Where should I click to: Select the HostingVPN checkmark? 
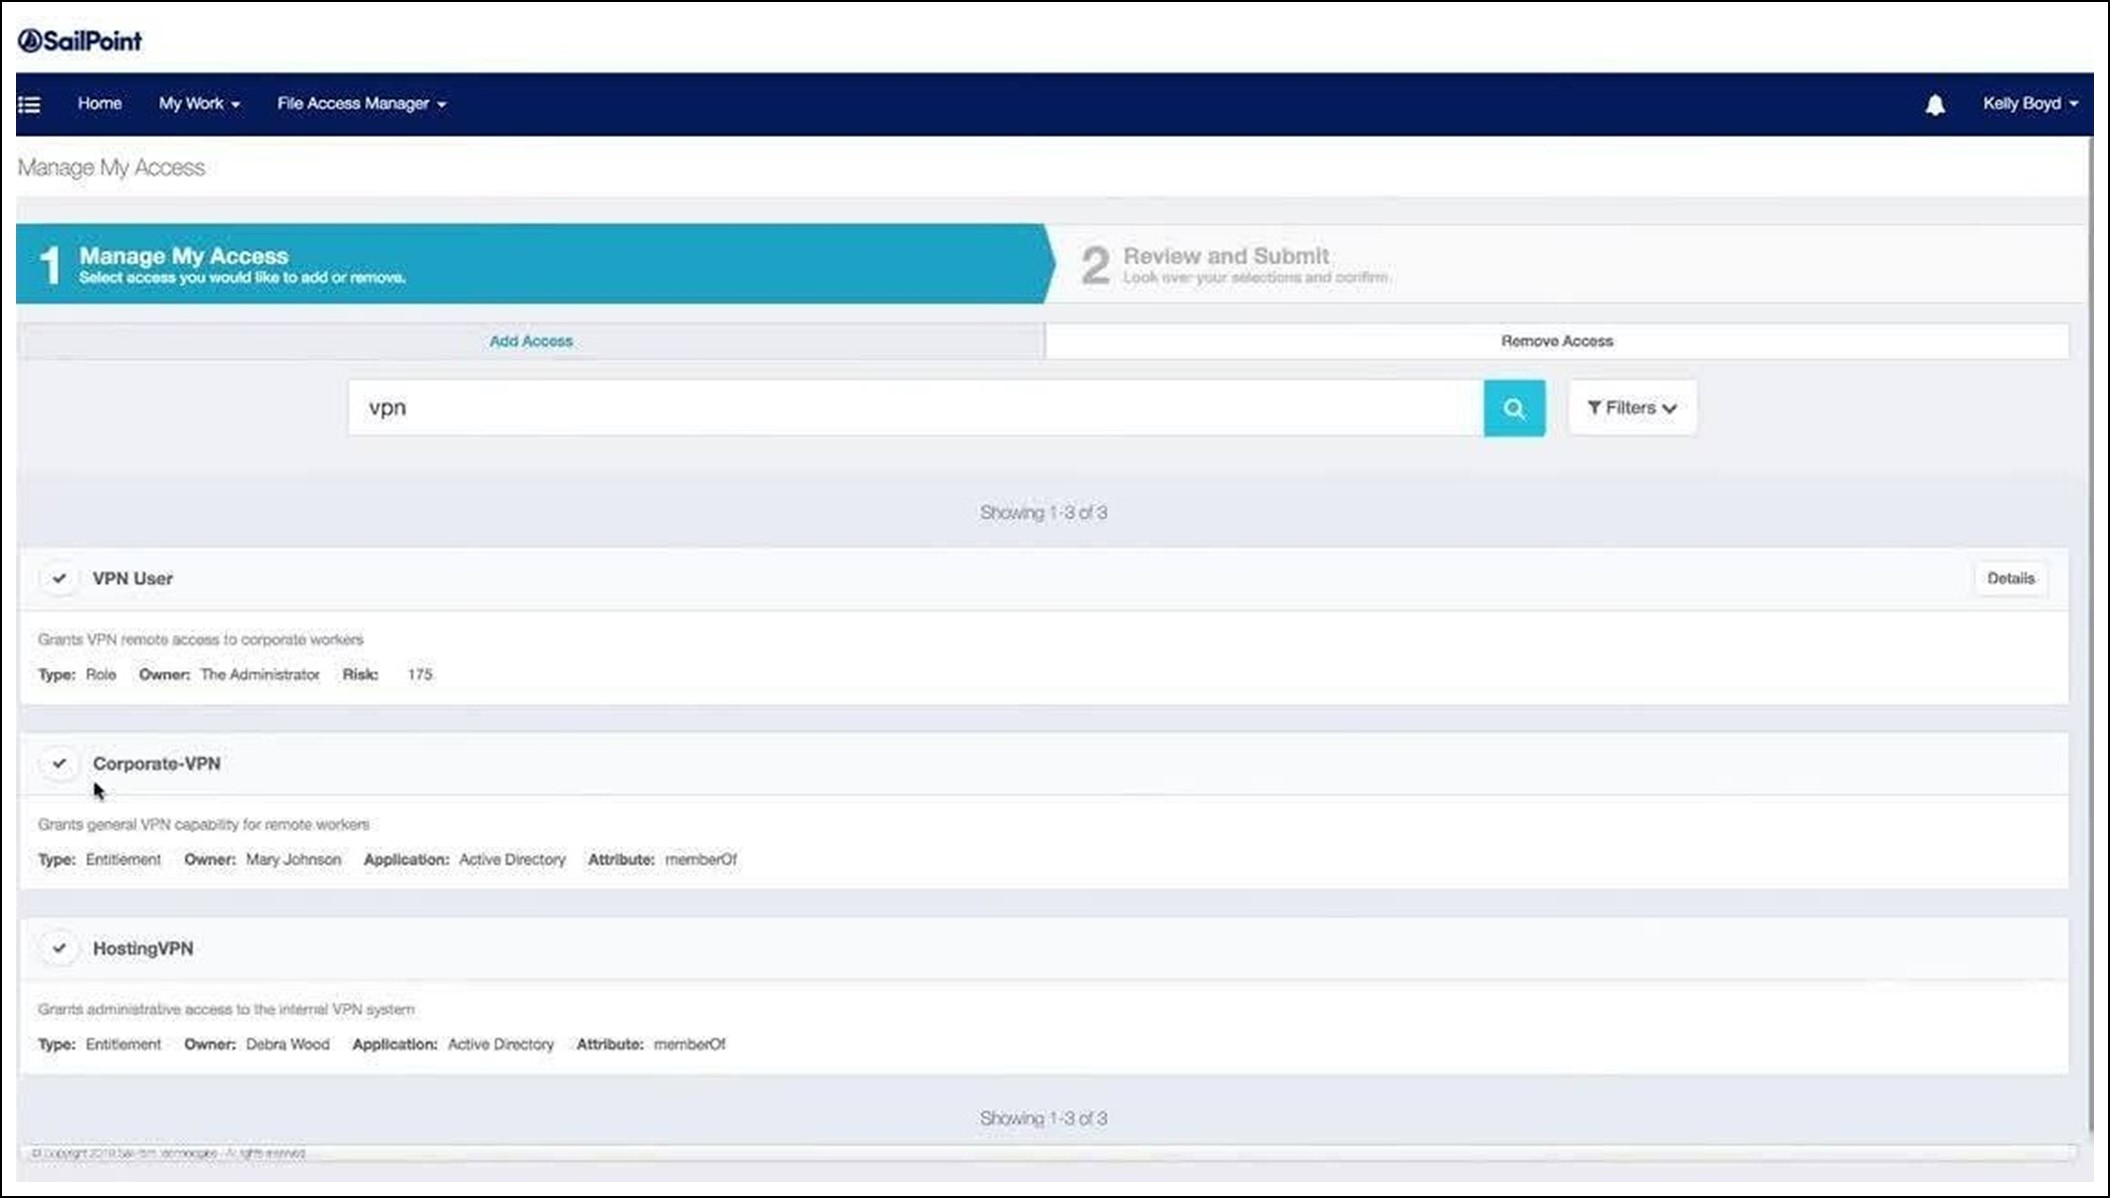coord(60,948)
